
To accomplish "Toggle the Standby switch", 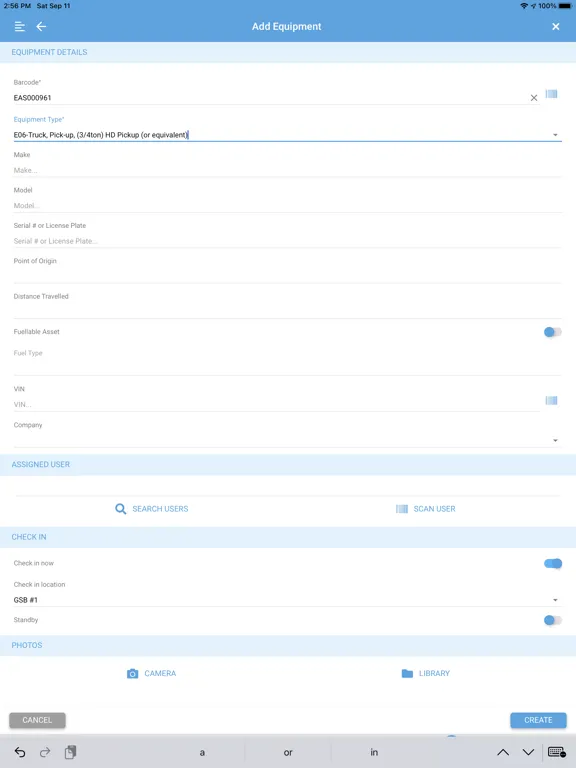I will 552,621.
